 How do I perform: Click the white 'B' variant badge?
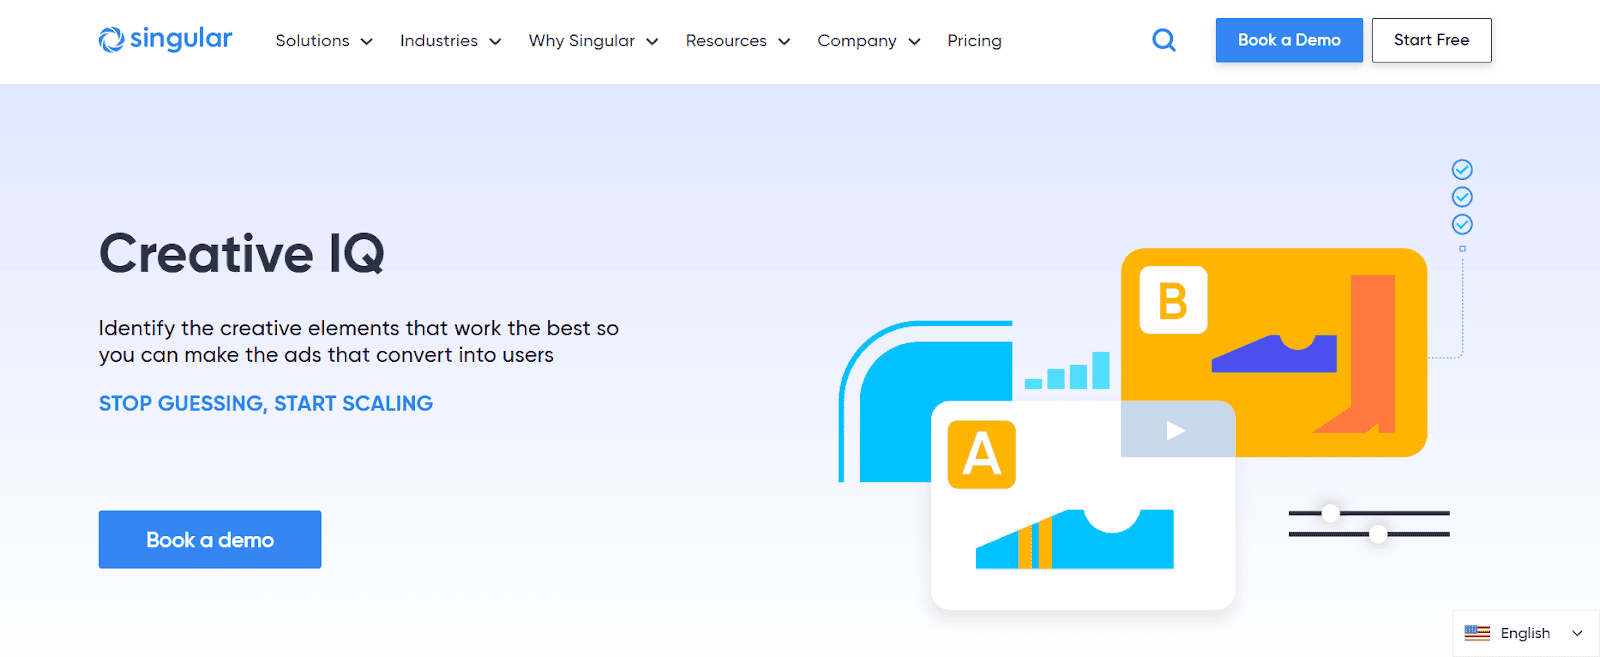point(1173,300)
